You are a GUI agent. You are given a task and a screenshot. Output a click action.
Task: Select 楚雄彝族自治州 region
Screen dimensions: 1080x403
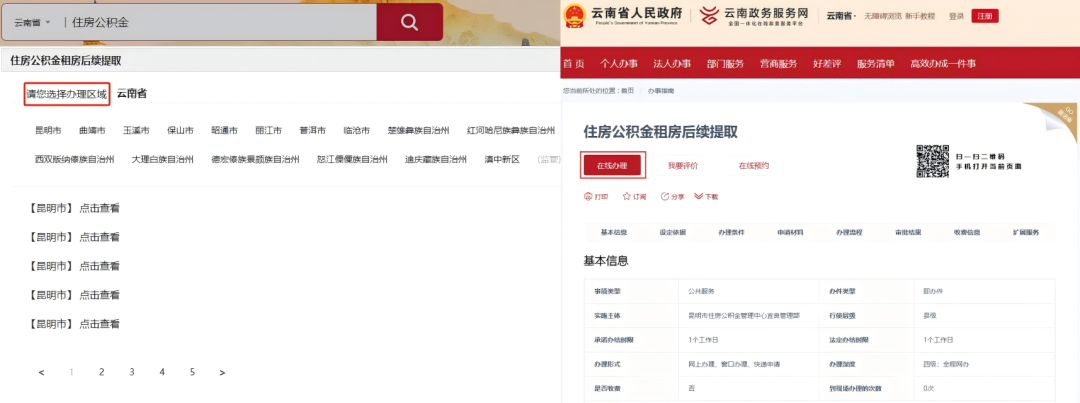click(419, 130)
